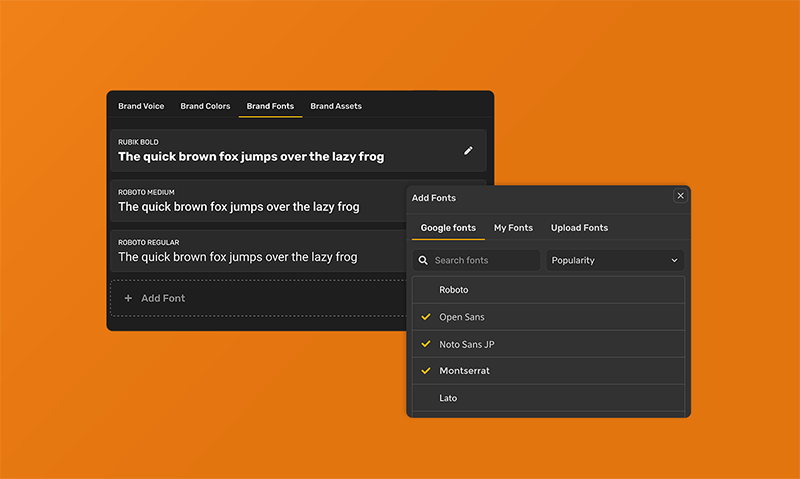Uncheck the Open Sans checkmark

[x=426, y=317]
